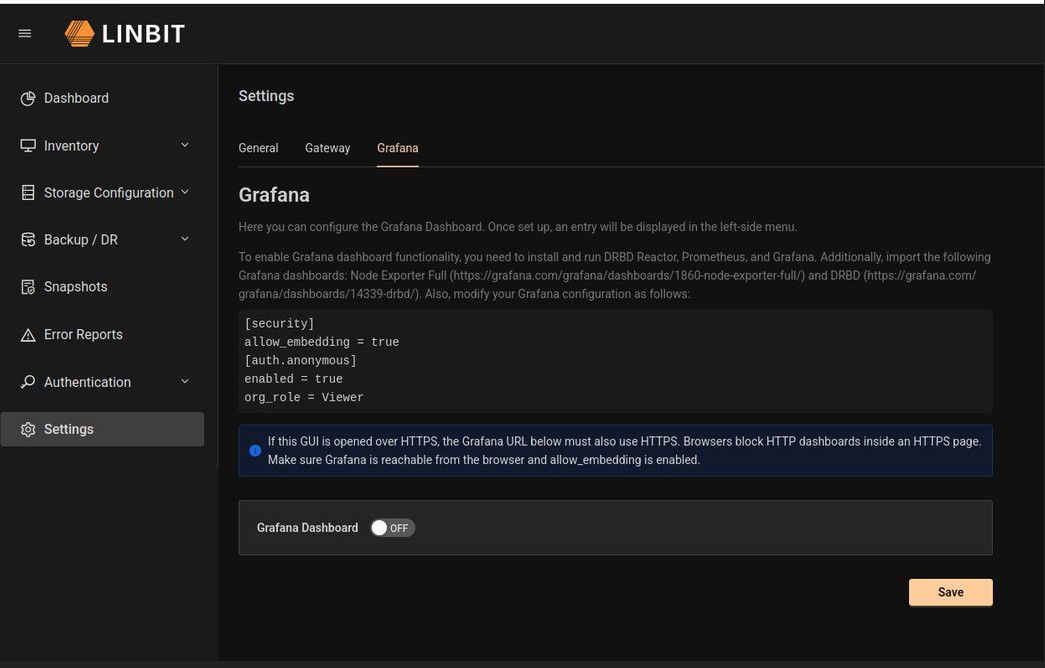Viewport: 1045px width, 668px height.
Task: Expand the Storage Configuration chevron
Action: tap(185, 192)
